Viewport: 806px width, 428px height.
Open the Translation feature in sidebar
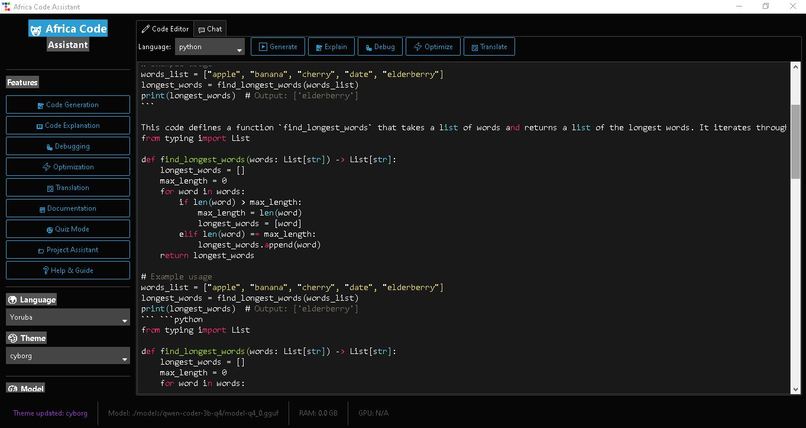[x=68, y=188]
